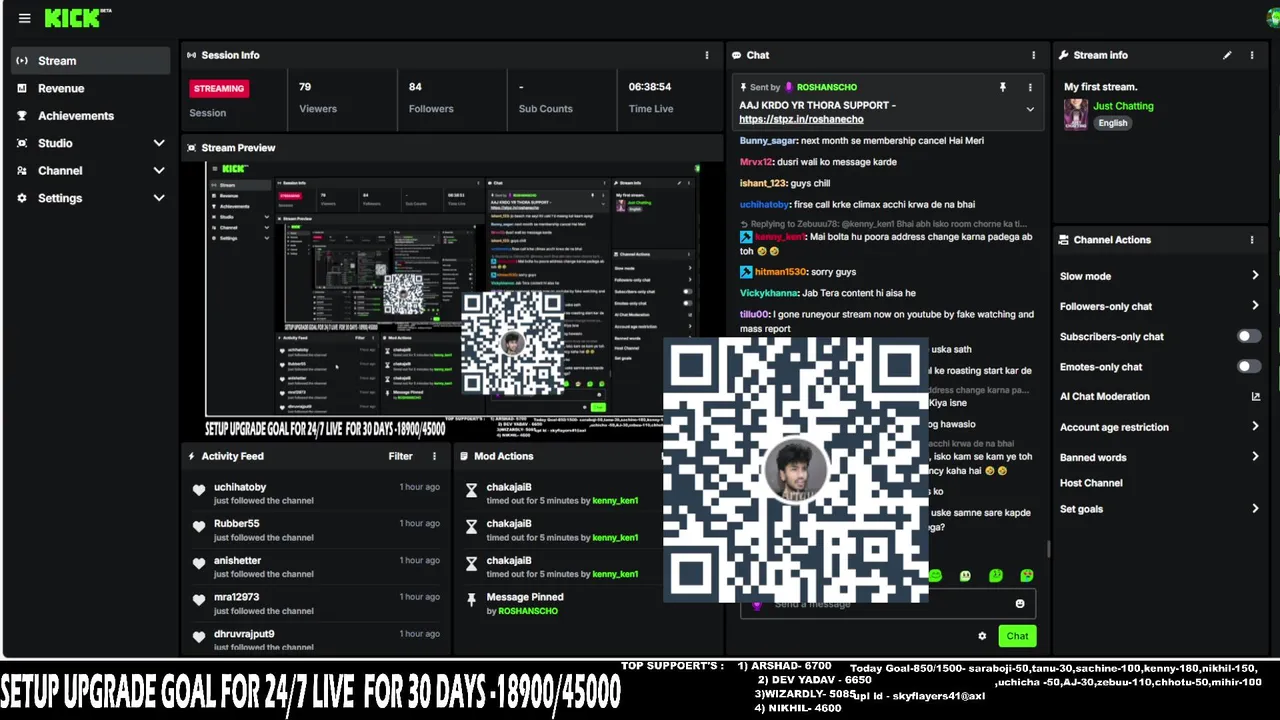
Task: Open Account age restriction arrow
Action: coord(1255,427)
